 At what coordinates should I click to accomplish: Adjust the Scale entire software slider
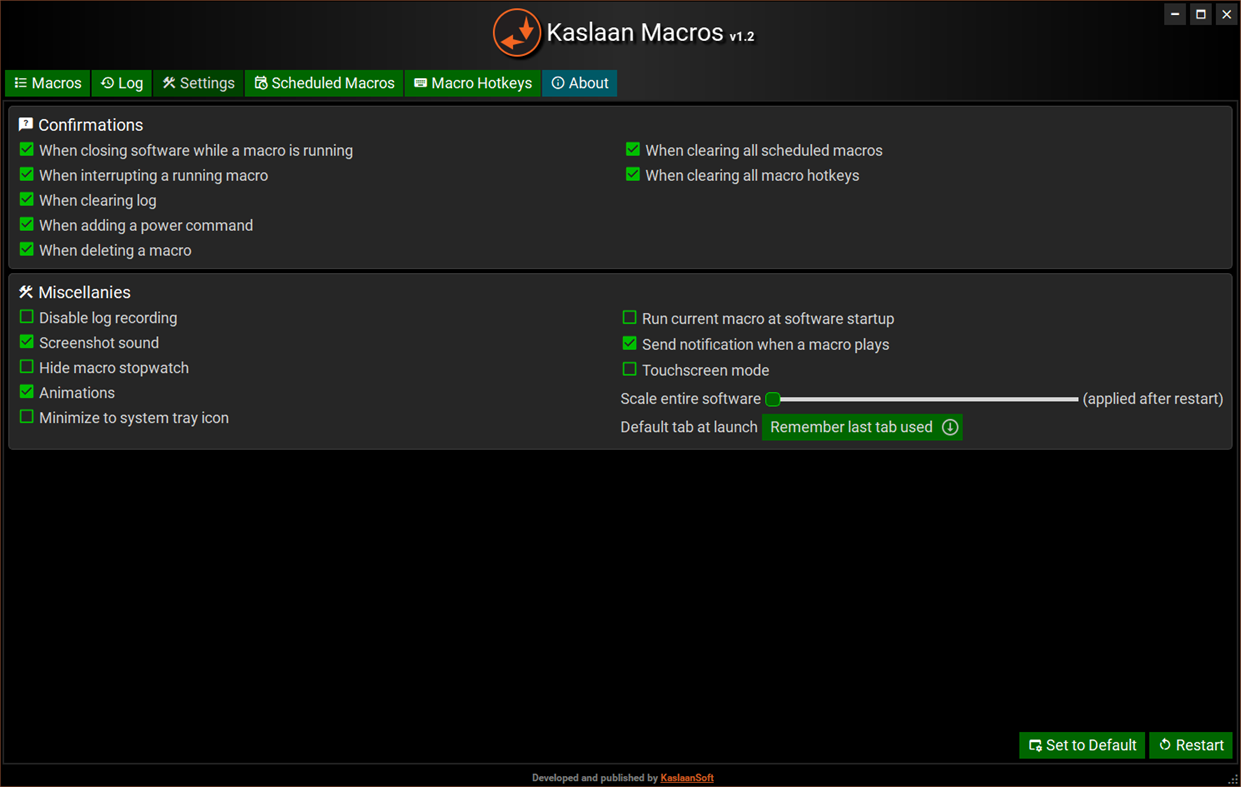773,398
